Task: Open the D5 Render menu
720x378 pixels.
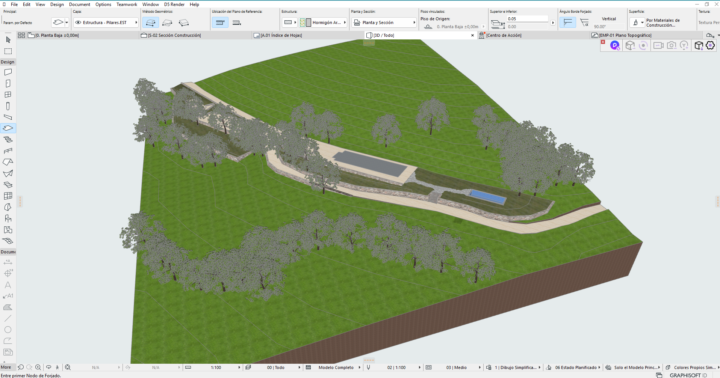Action: pos(174,4)
